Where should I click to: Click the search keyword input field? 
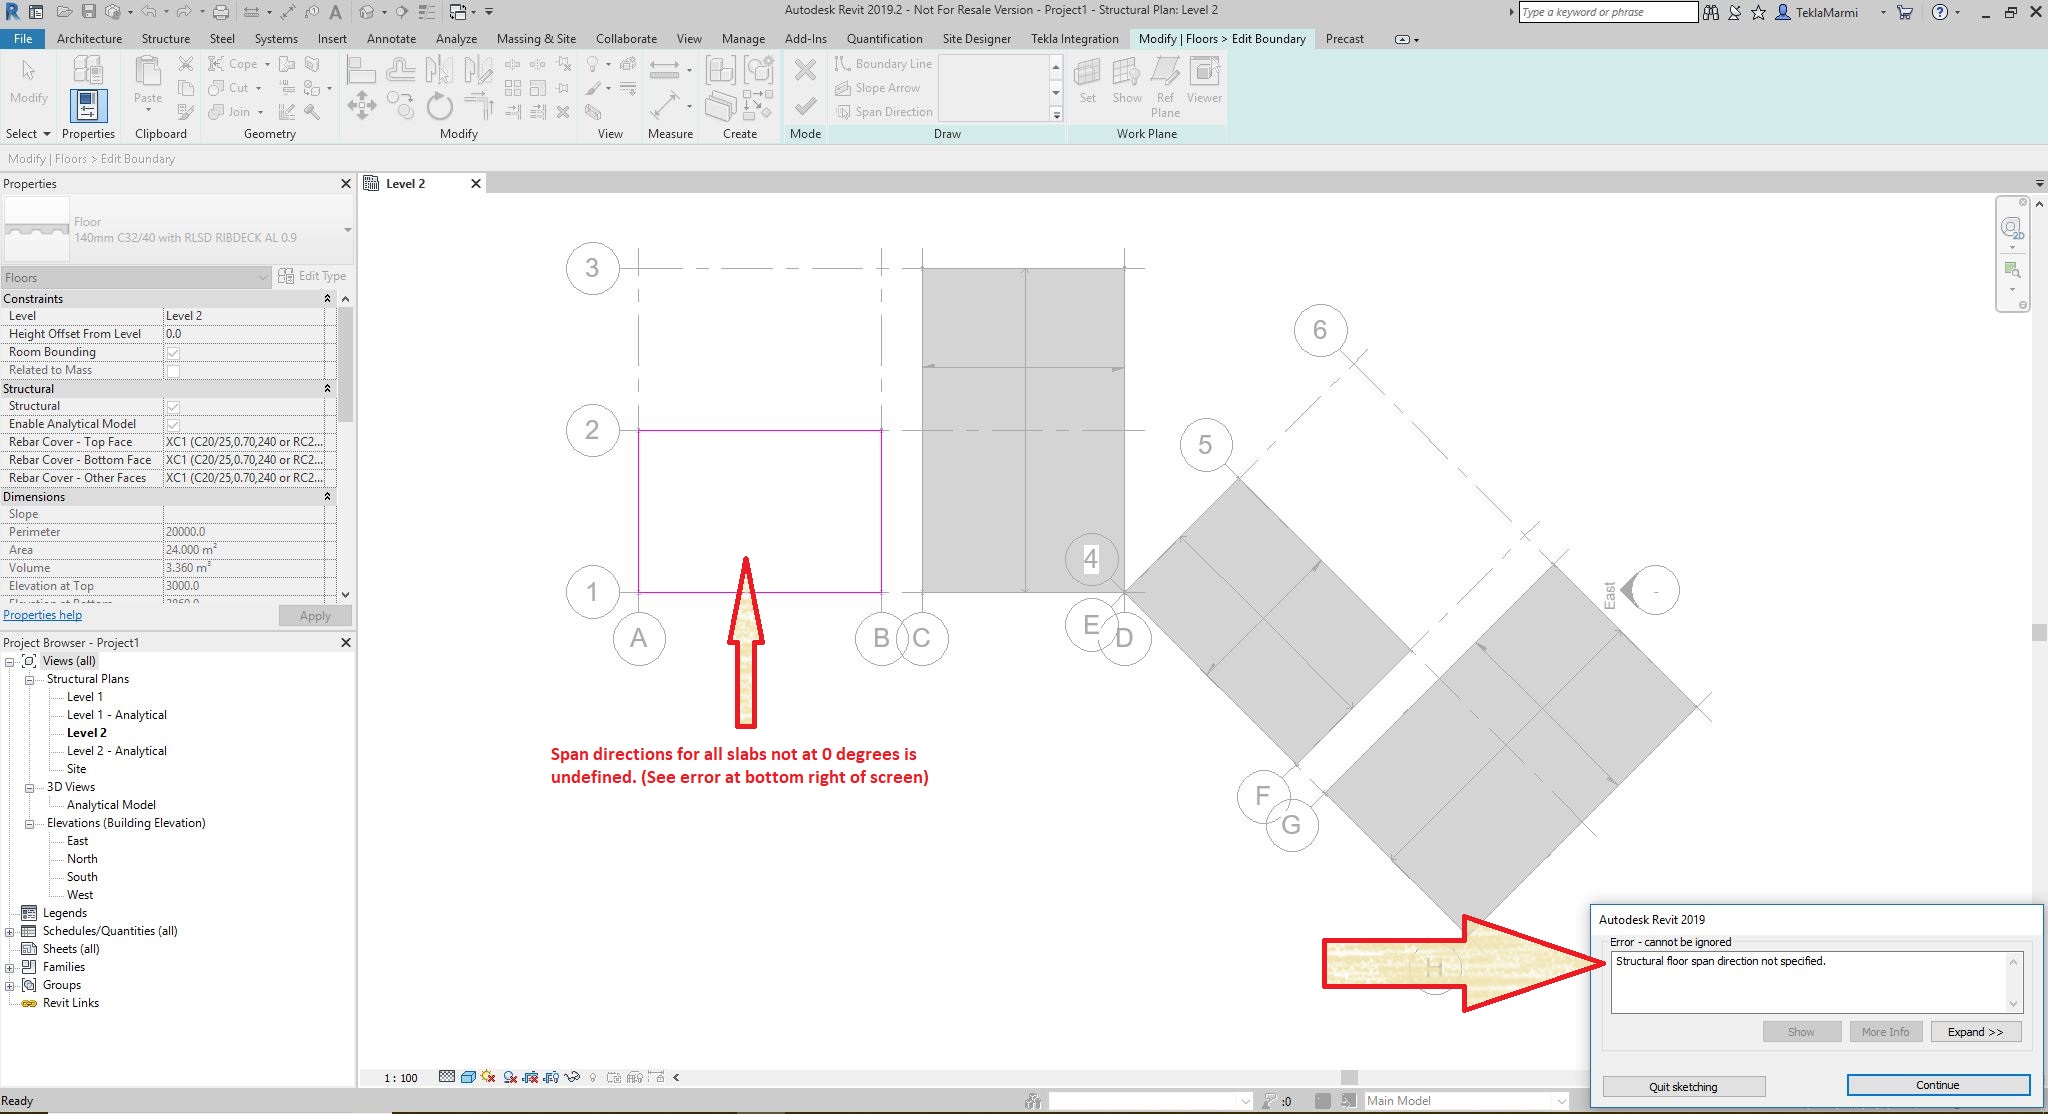pos(1606,12)
